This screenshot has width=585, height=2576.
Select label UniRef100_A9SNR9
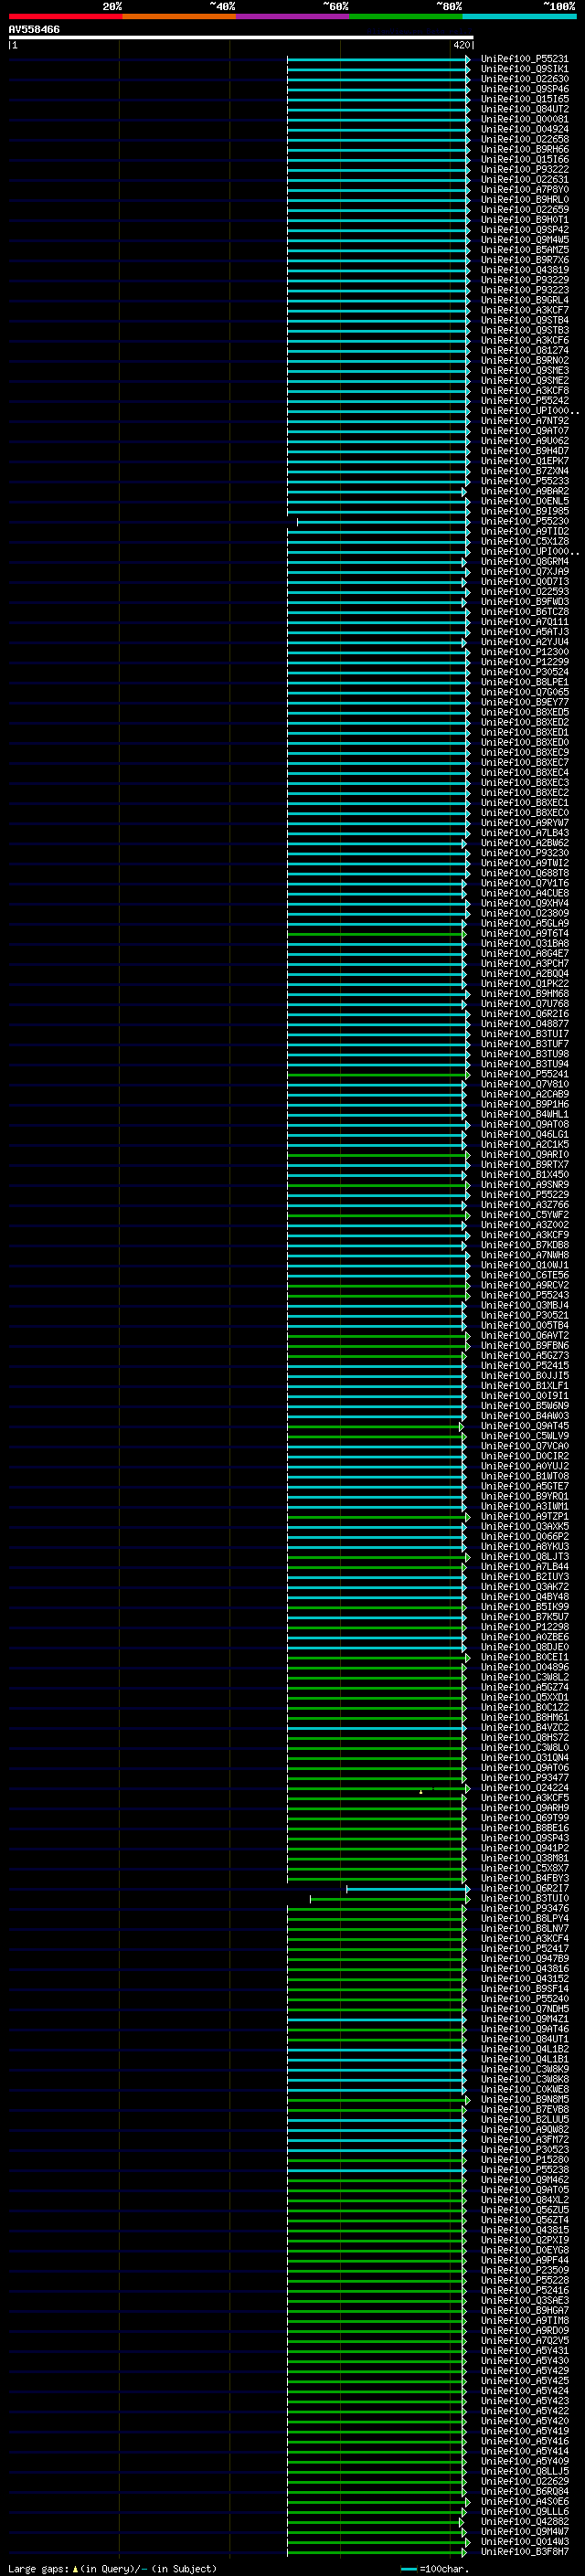(x=525, y=1185)
